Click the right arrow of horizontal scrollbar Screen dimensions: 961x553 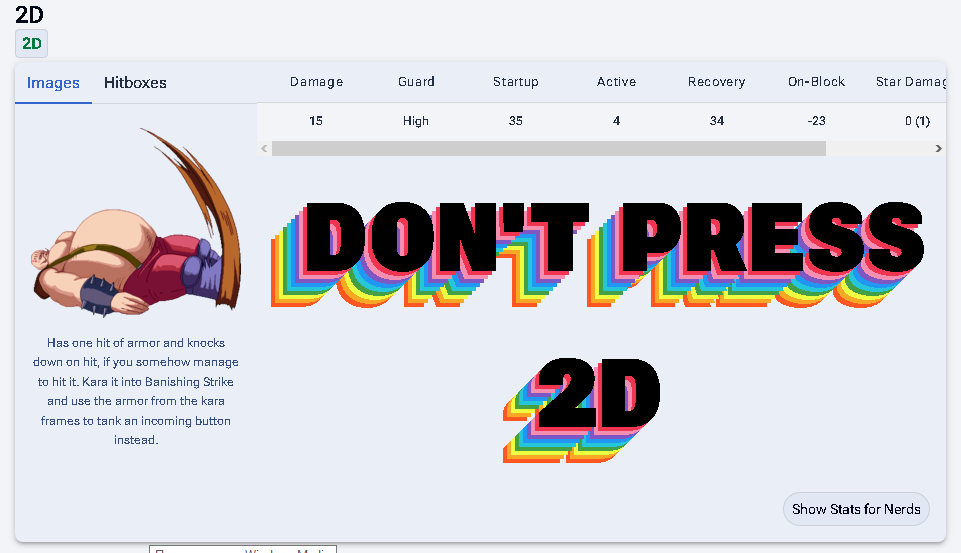click(x=938, y=148)
